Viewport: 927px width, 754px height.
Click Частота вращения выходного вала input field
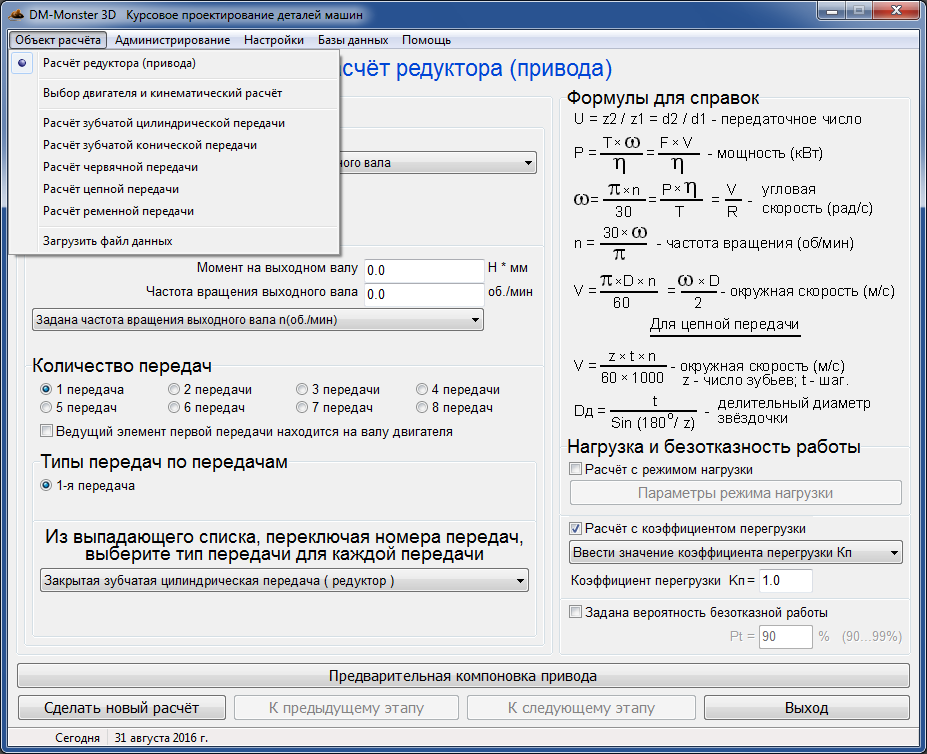point(424,294)
